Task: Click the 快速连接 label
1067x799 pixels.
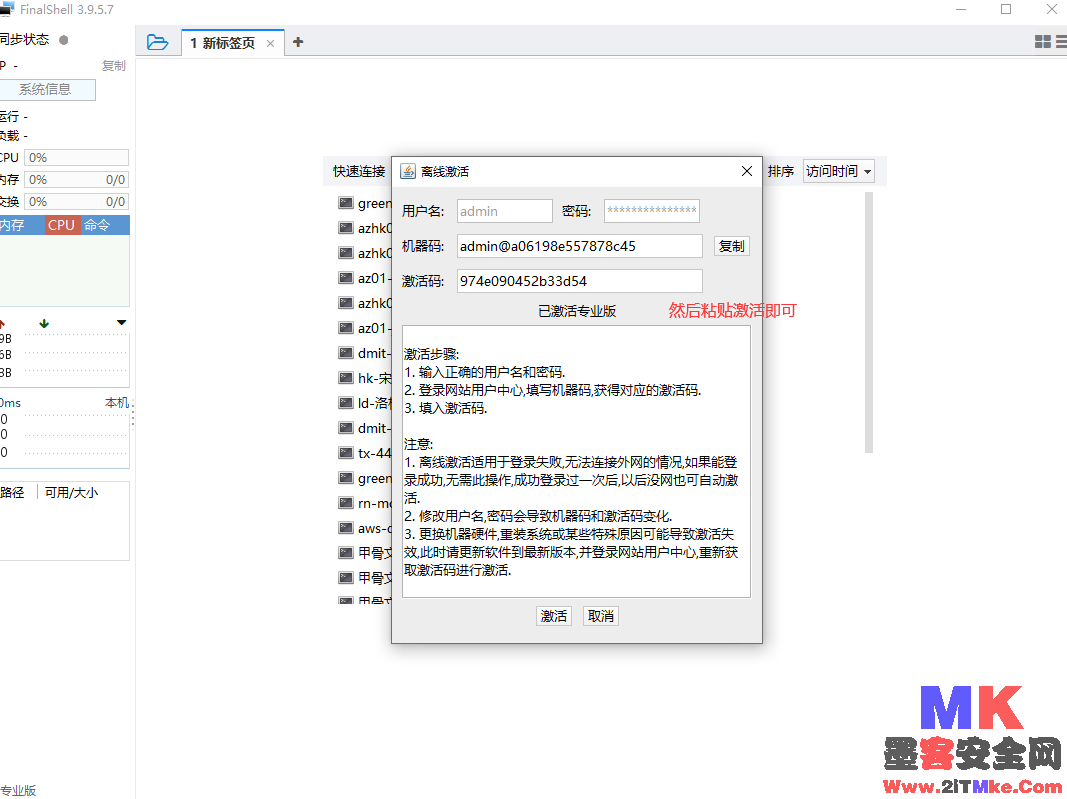Action: (x=359, y=172)
